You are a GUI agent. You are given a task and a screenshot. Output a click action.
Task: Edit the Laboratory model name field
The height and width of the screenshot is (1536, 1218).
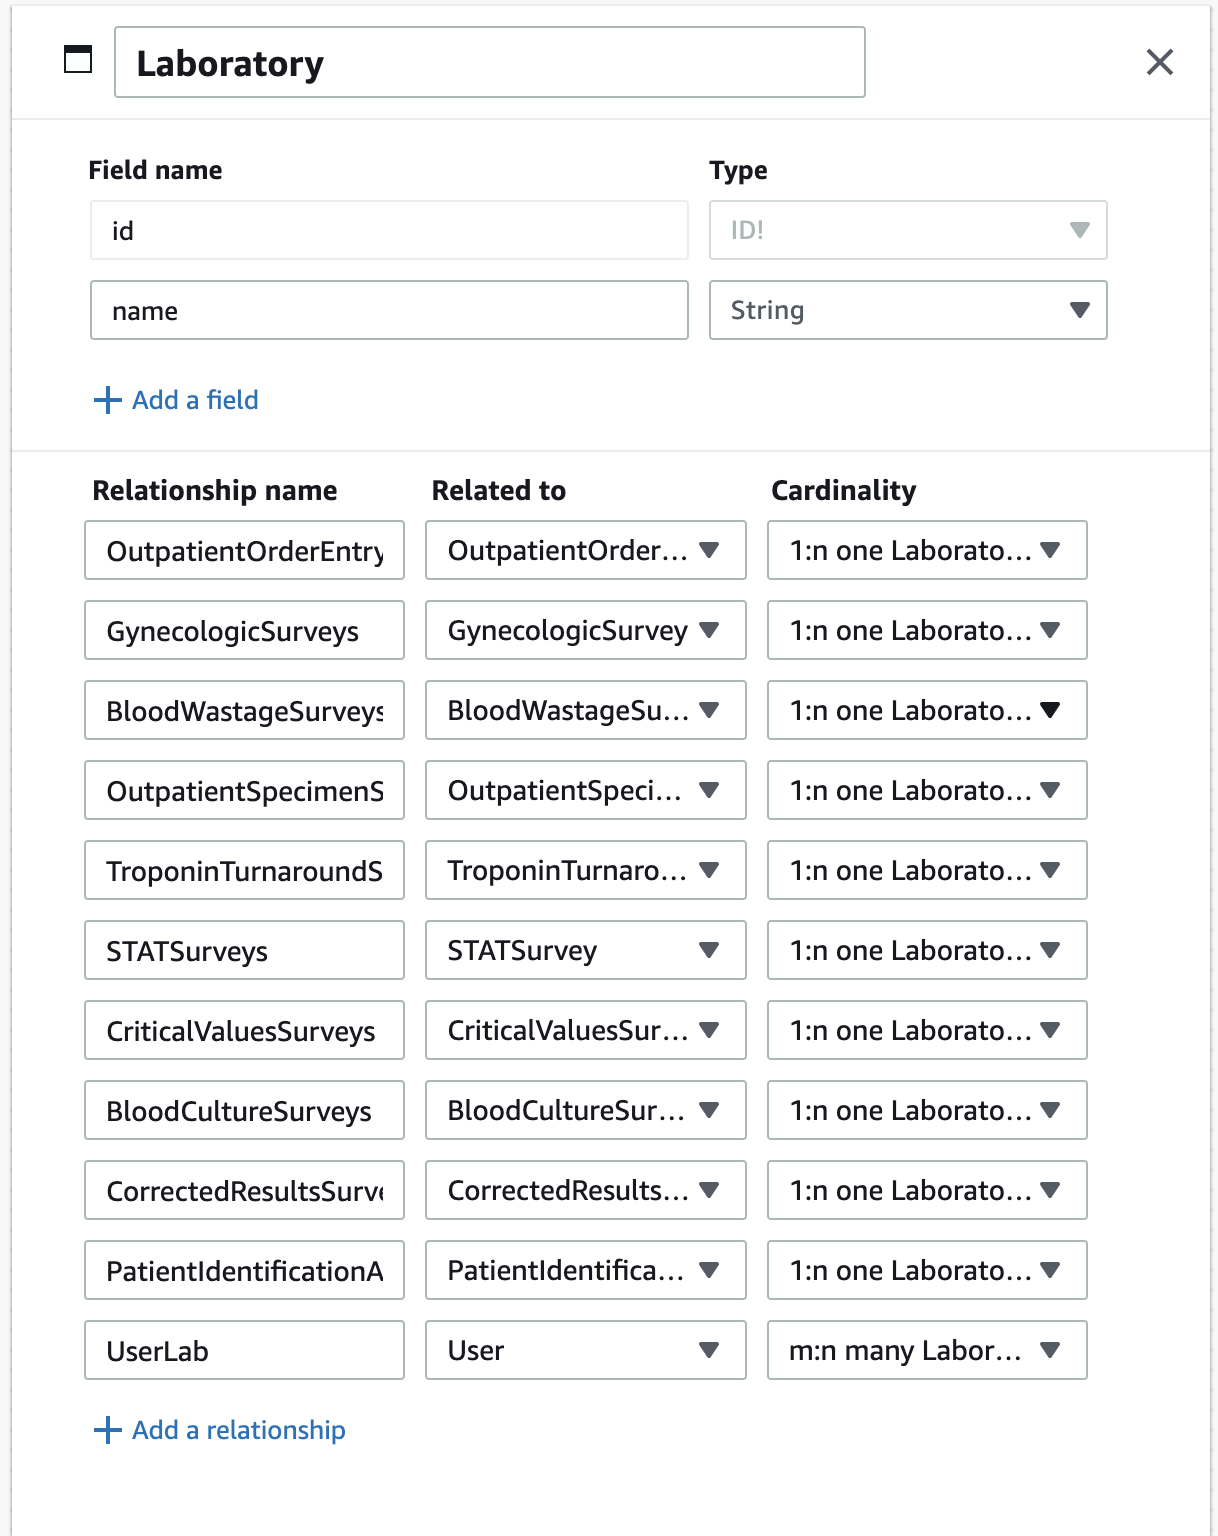click(490, 62)
